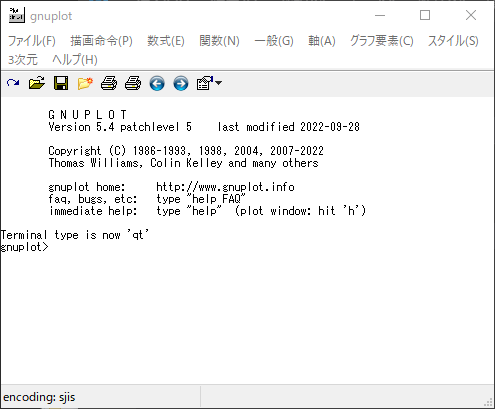Click the first printer icon
The image size is (495, 409).
pos(109,83)
